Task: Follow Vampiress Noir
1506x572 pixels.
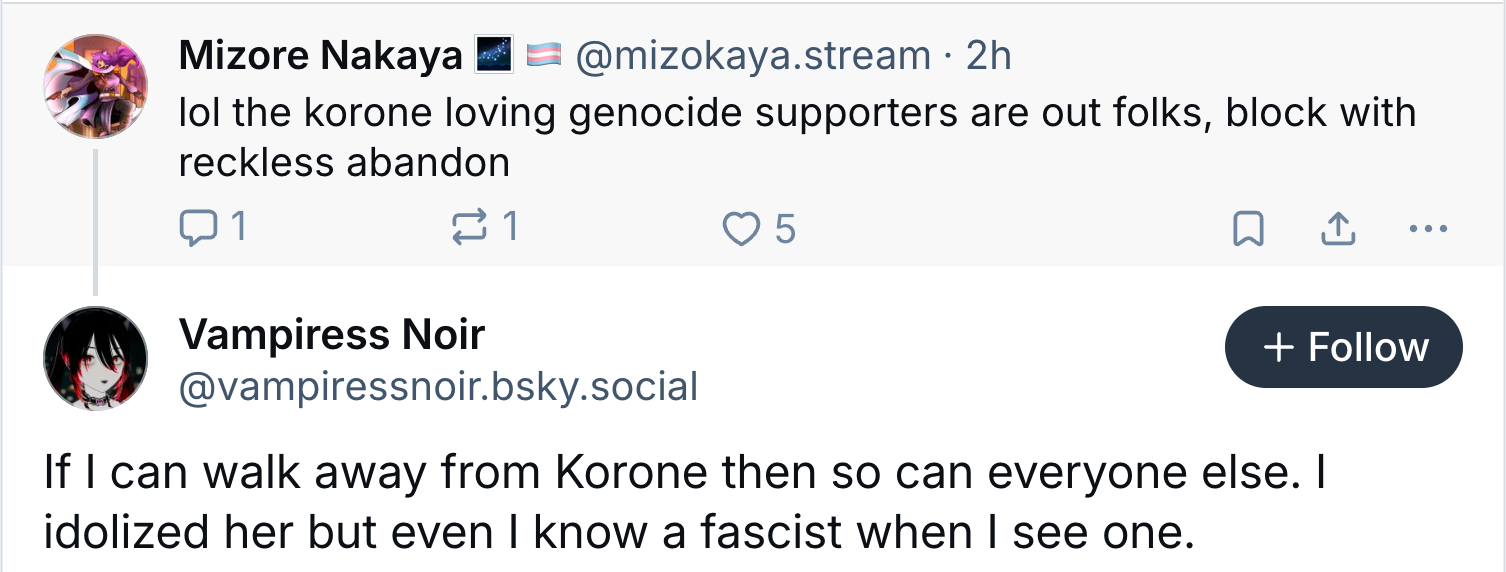Action: [1343, 347]
